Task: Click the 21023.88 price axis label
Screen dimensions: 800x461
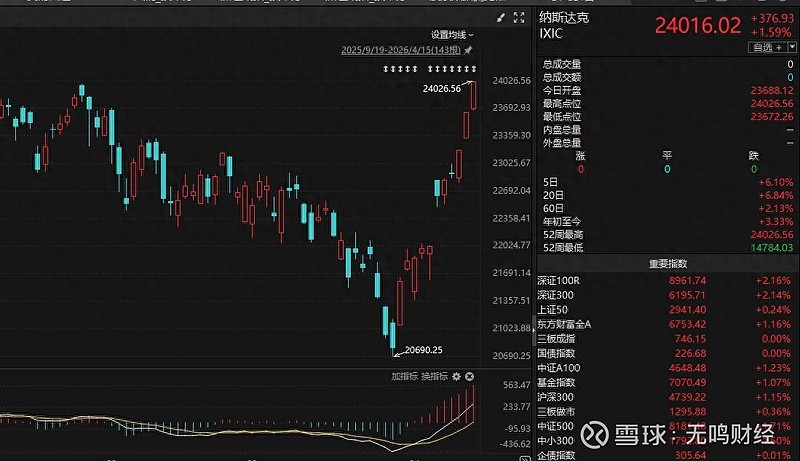Action: [511, 328]
